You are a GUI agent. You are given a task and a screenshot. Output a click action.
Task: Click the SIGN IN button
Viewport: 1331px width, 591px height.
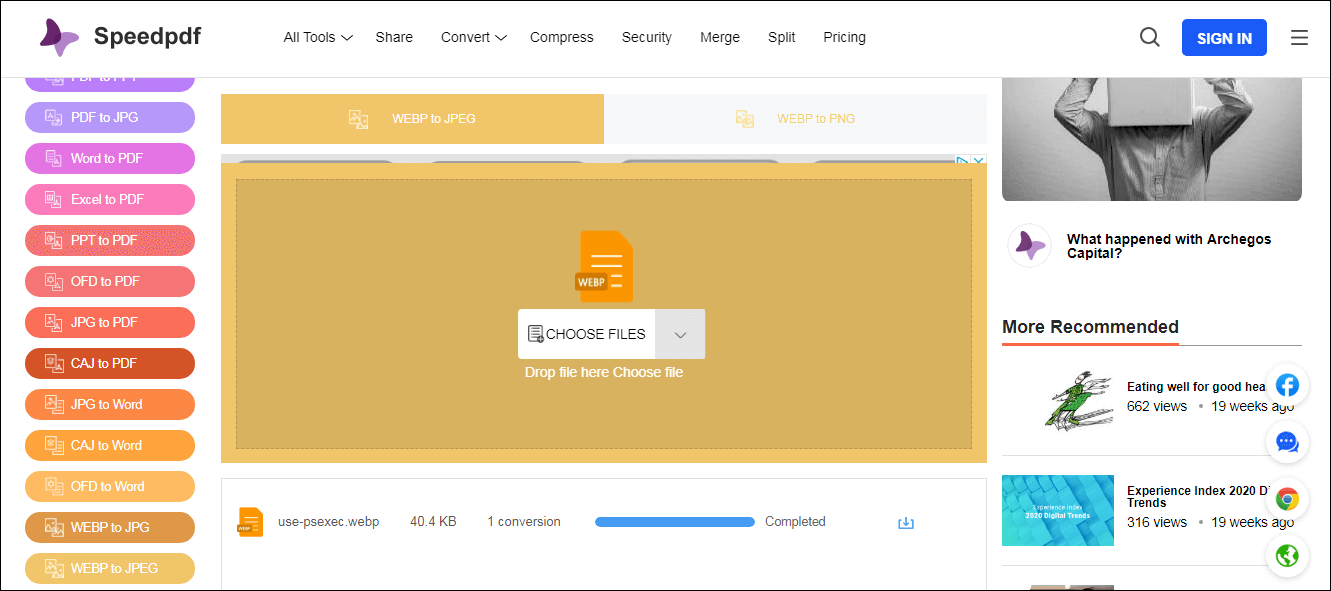tap(1224, 38)
